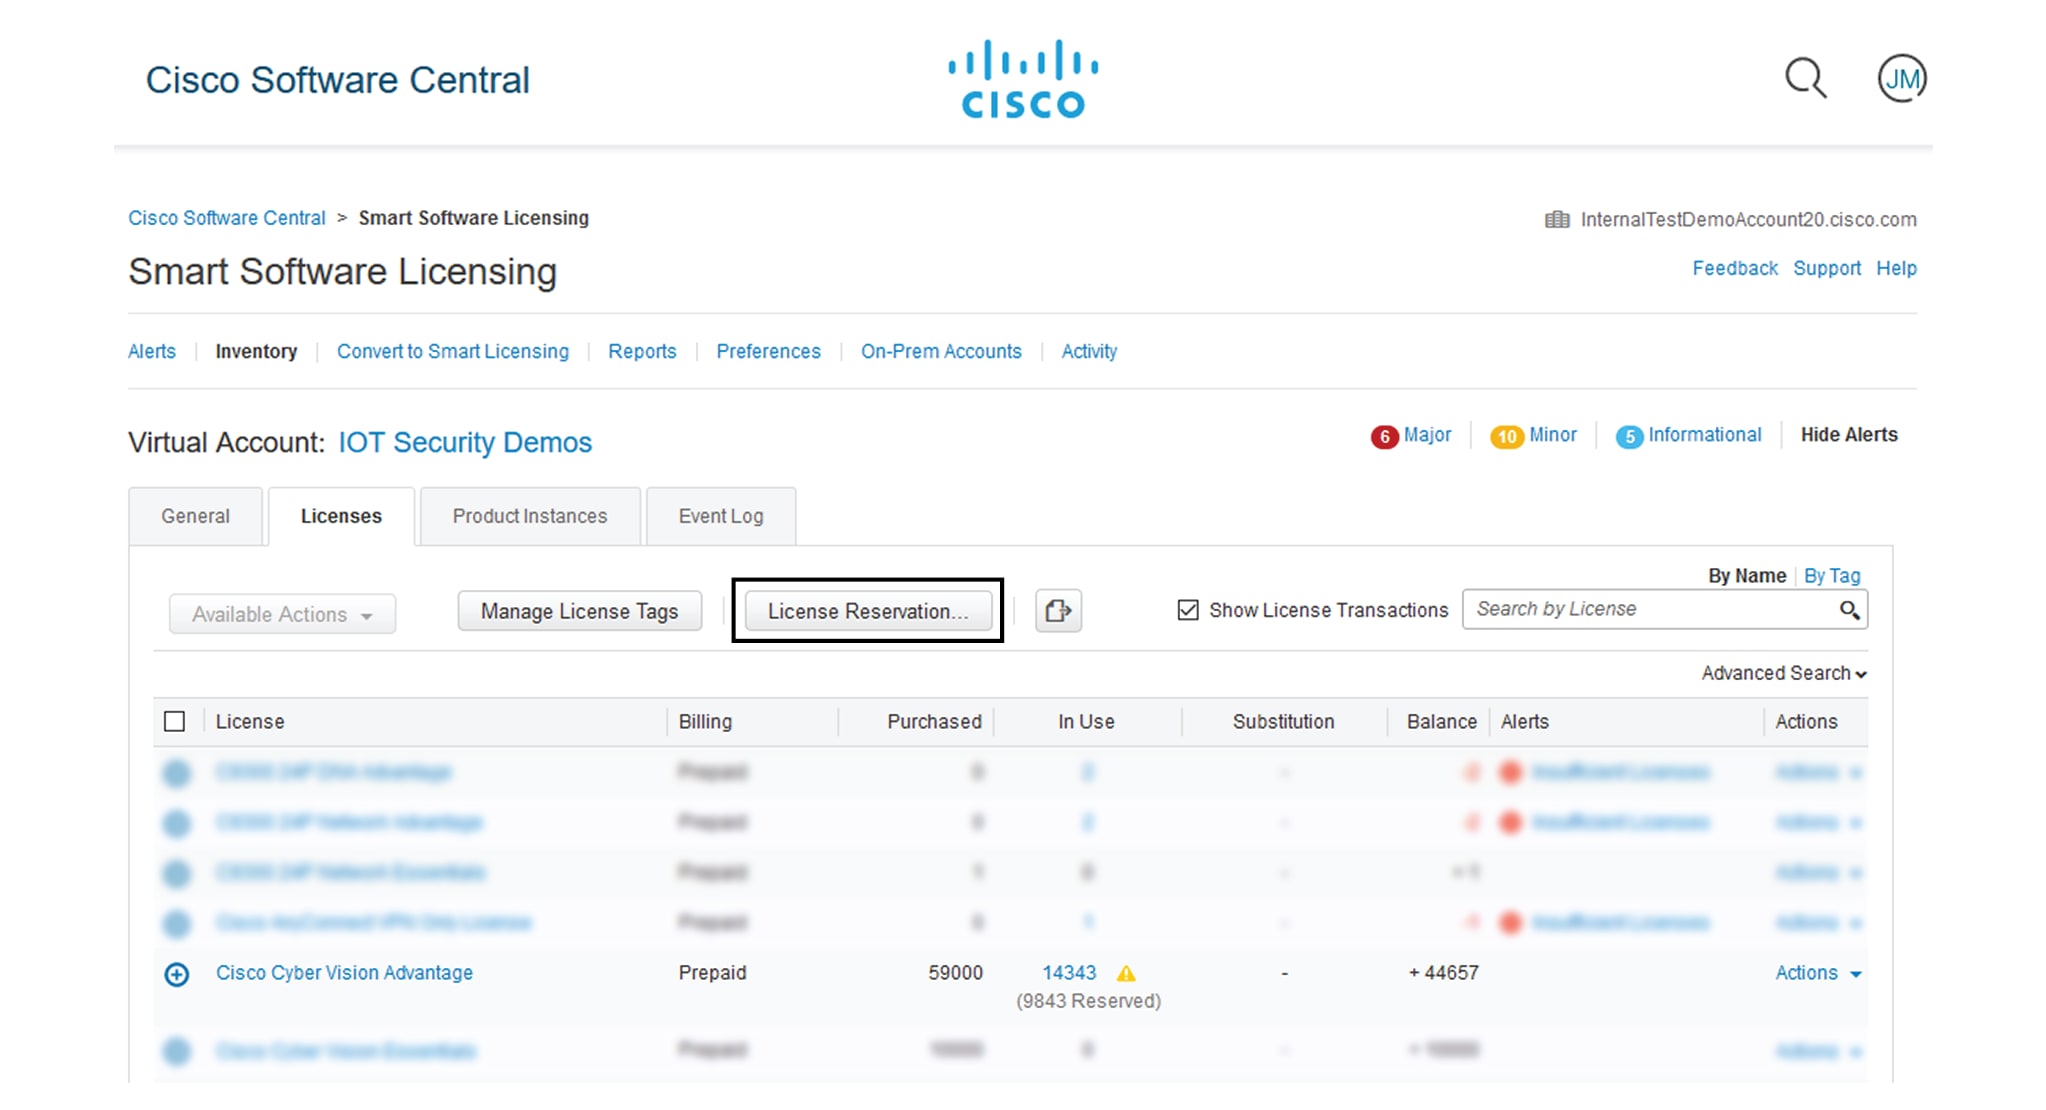Click the Billing column header
2046x1110 pixels.
click(x=705, y=722)
